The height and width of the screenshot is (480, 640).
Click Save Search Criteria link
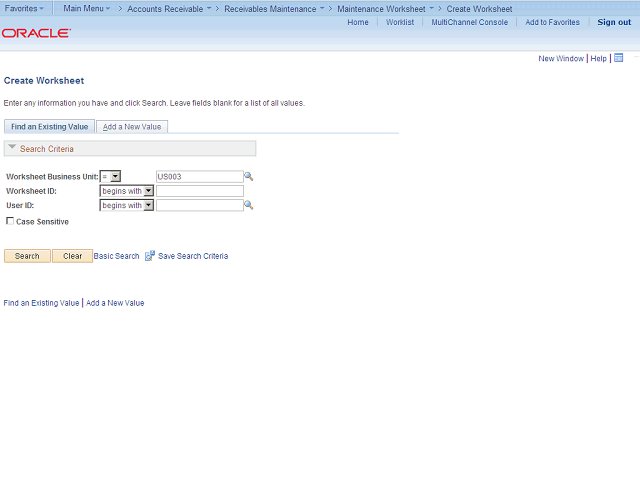[x=193, y=256]
